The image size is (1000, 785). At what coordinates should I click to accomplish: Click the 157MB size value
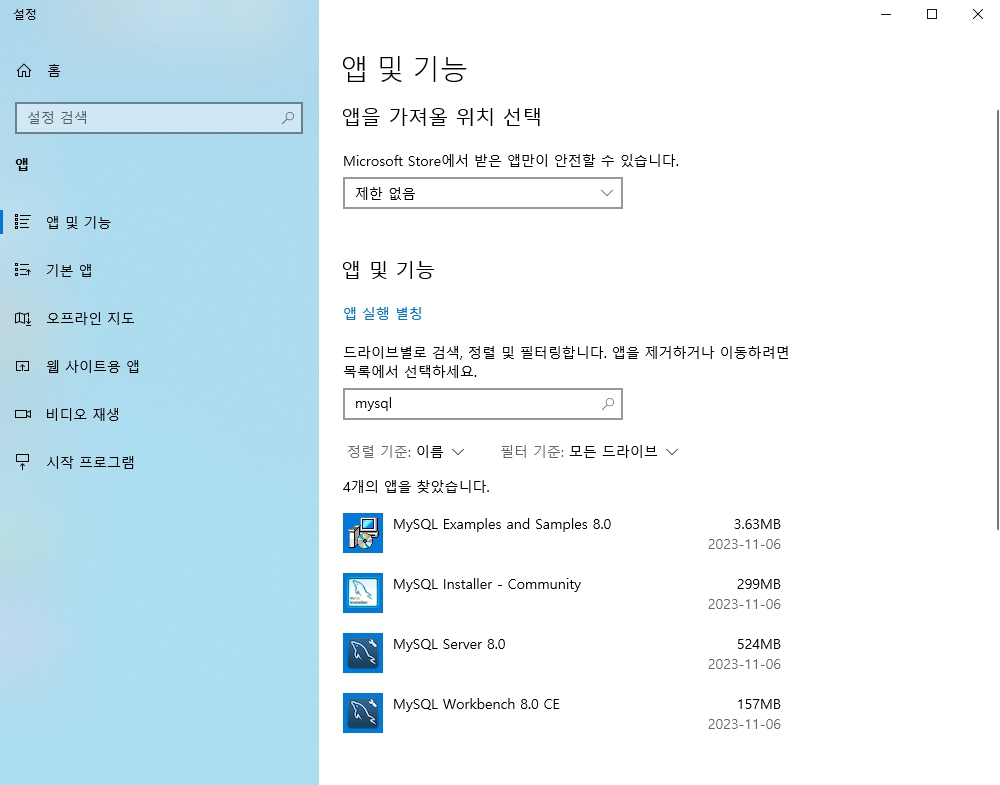759,704
